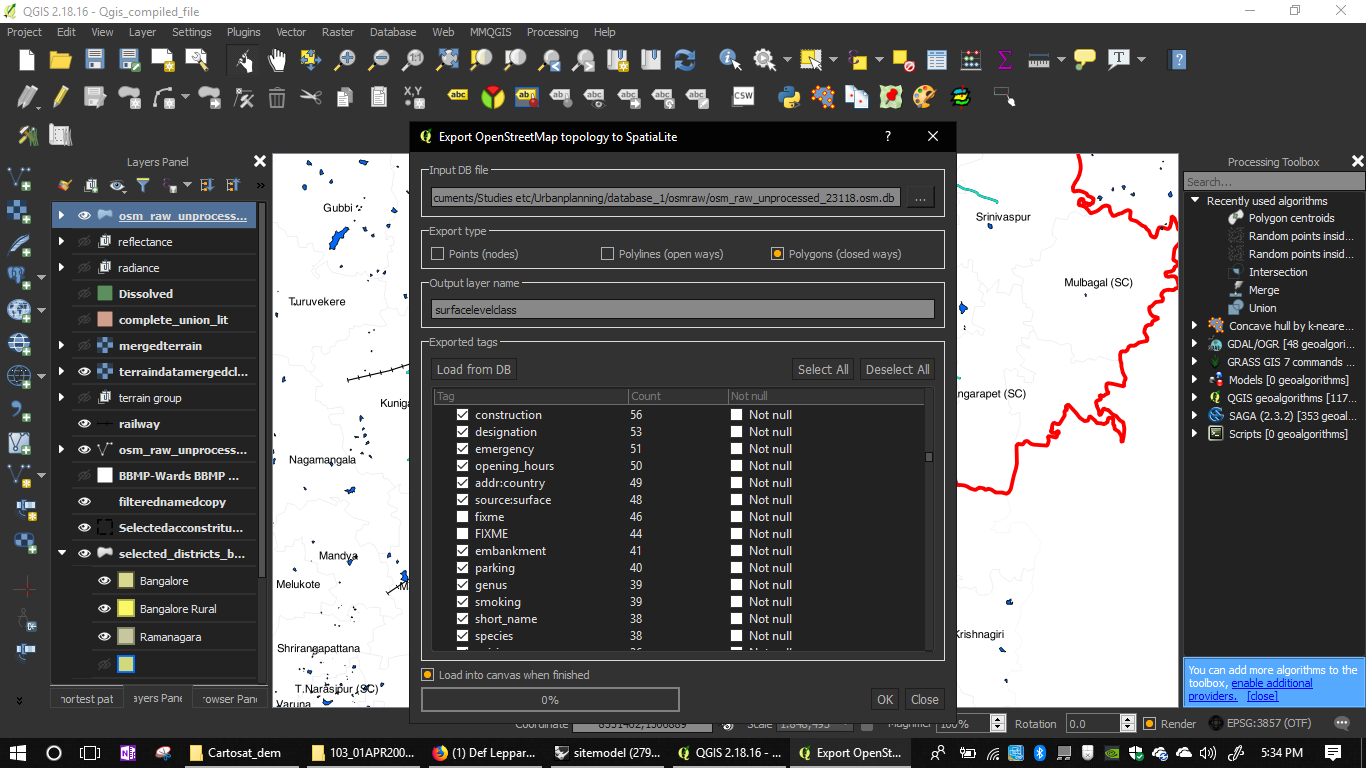The image size is (1366, 768).
Task: Click the Output layer name field
Action: click(x=683, y=310)
